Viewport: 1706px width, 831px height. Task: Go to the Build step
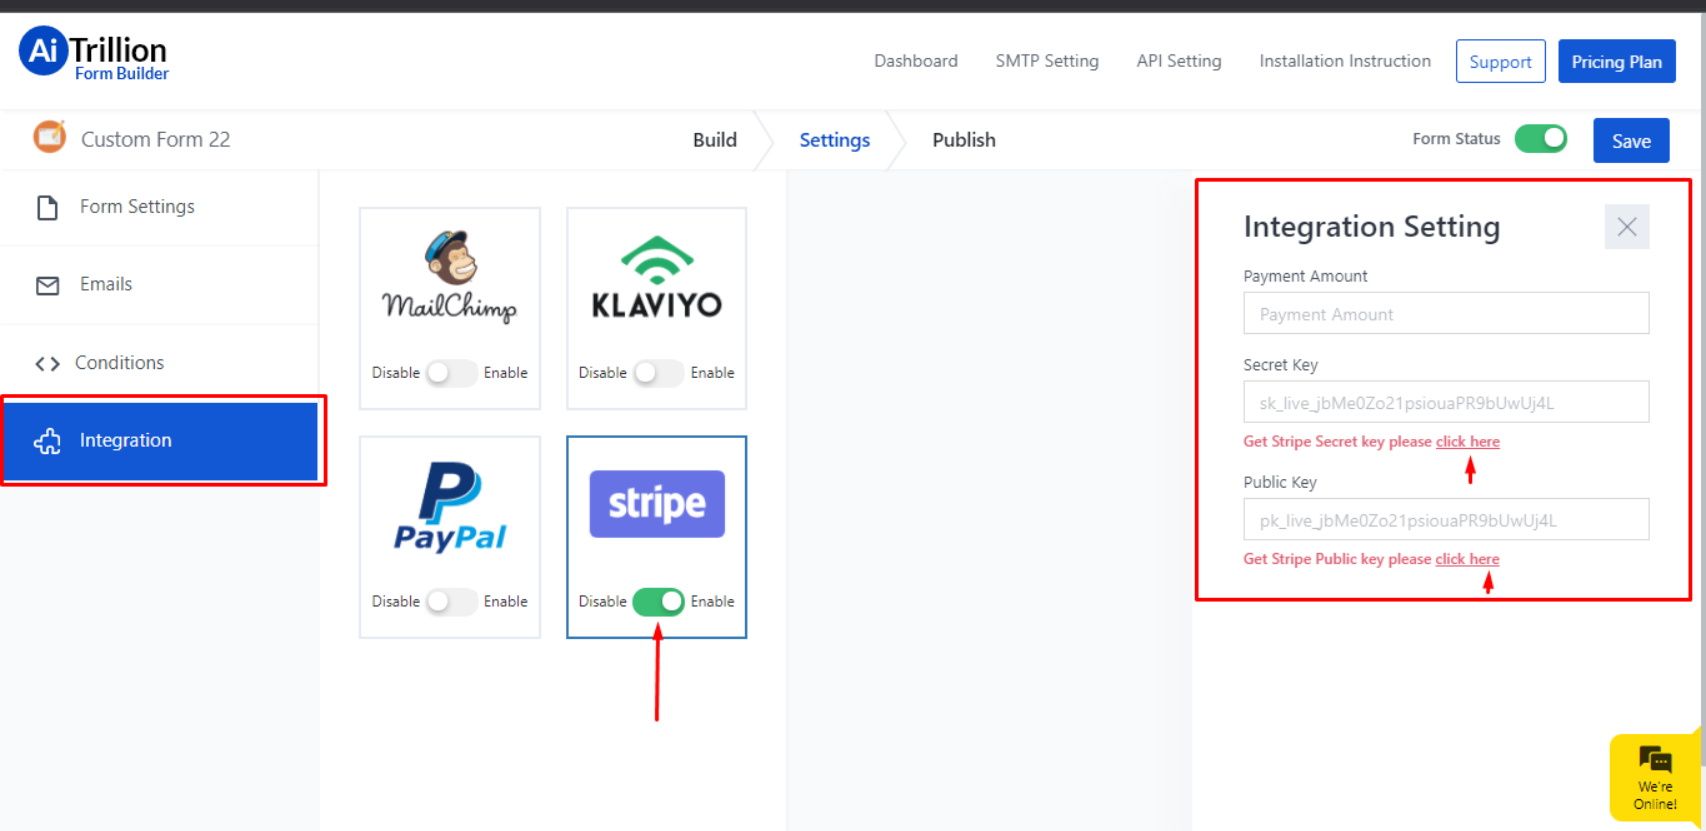715,140
